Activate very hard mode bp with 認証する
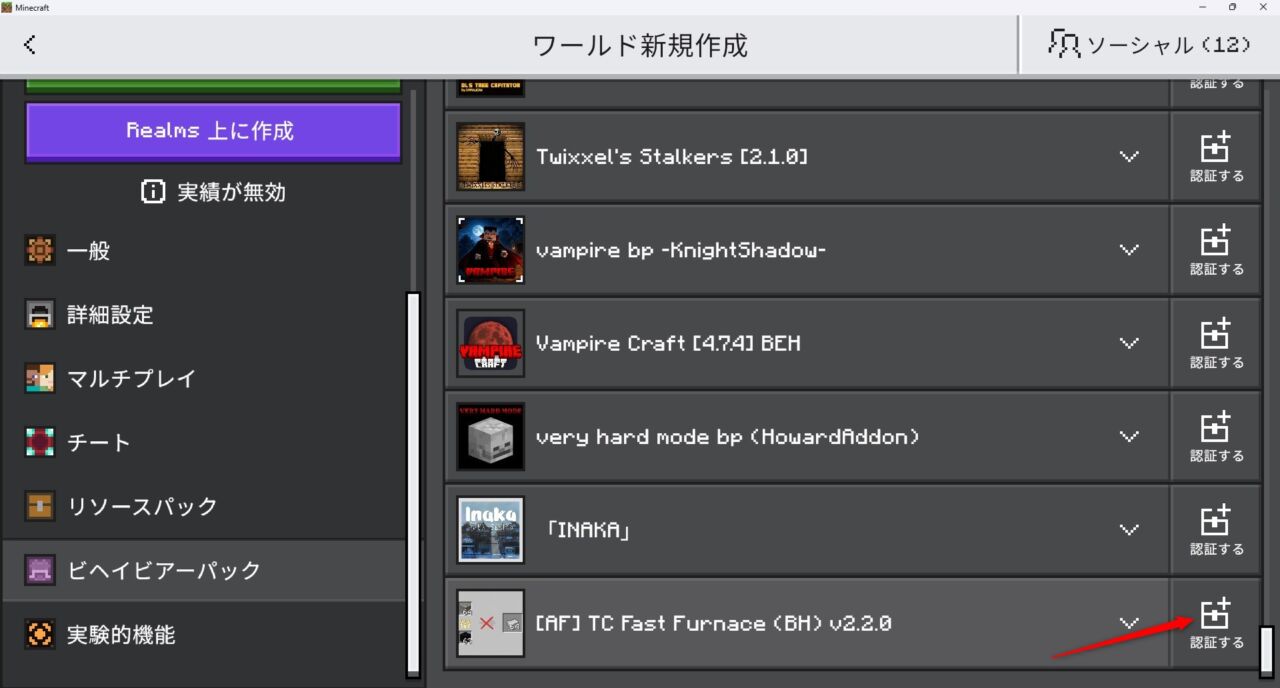The image size is (1280, 688). click(1216, 437)
